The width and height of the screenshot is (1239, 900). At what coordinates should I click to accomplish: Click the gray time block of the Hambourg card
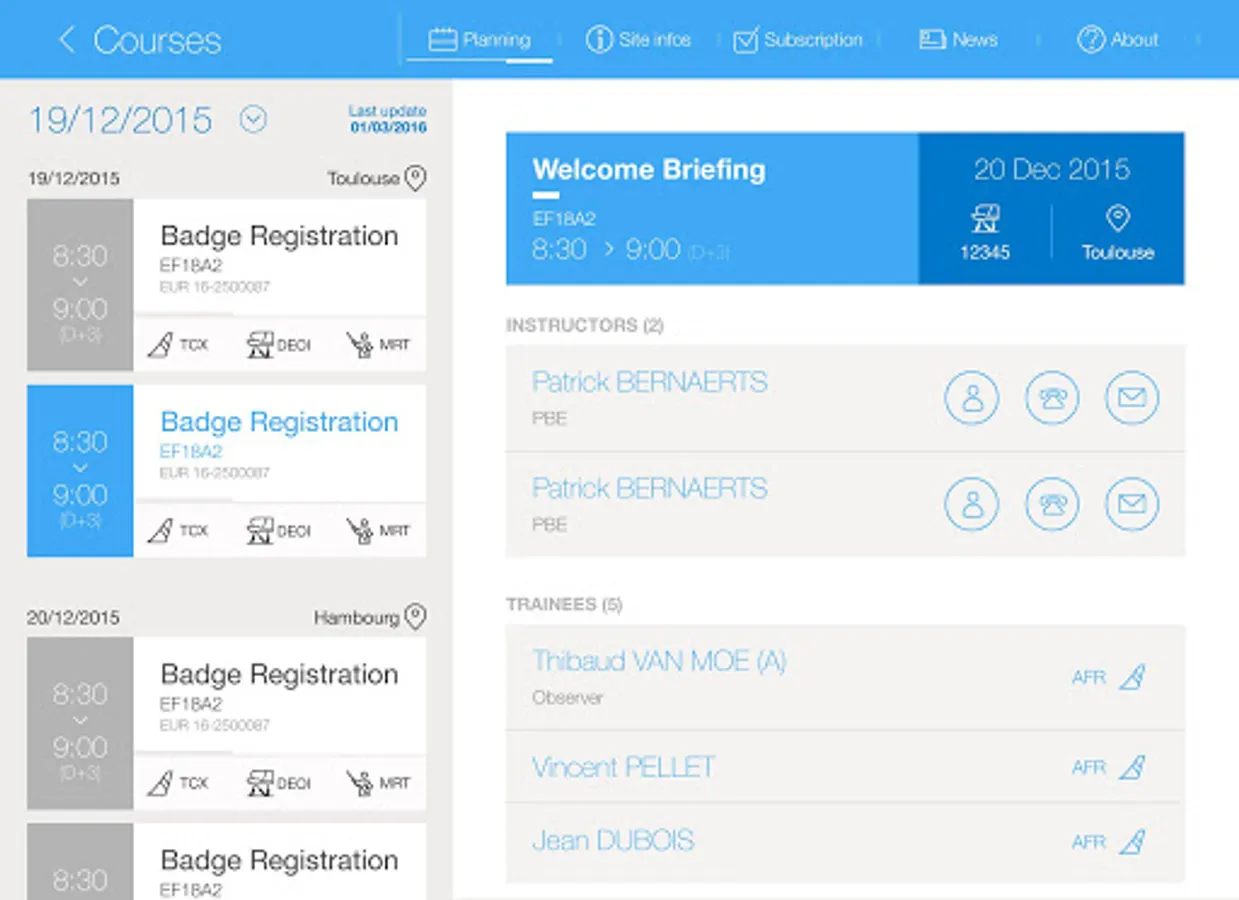tap(80, 723)
